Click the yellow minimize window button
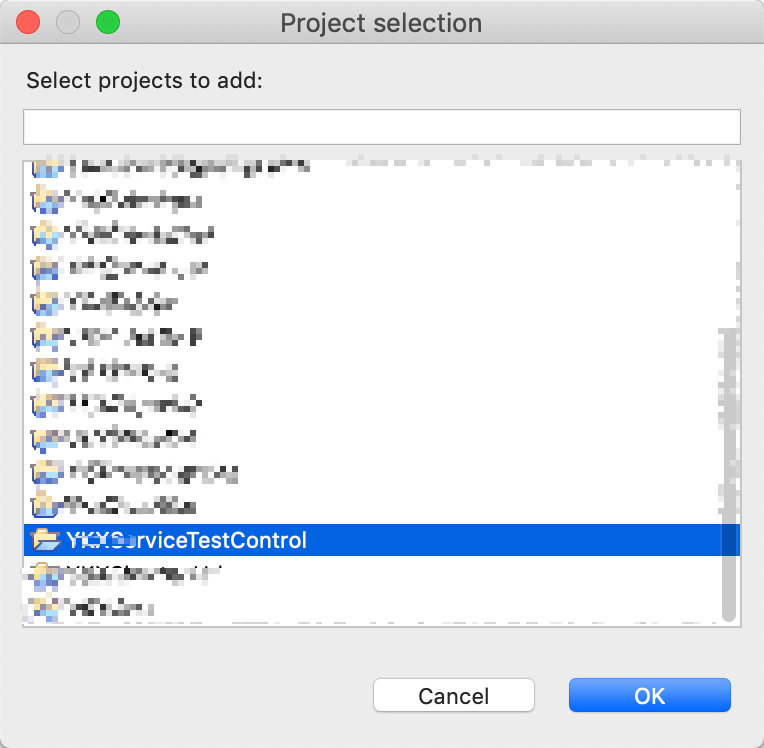 [x=67, y=22]
